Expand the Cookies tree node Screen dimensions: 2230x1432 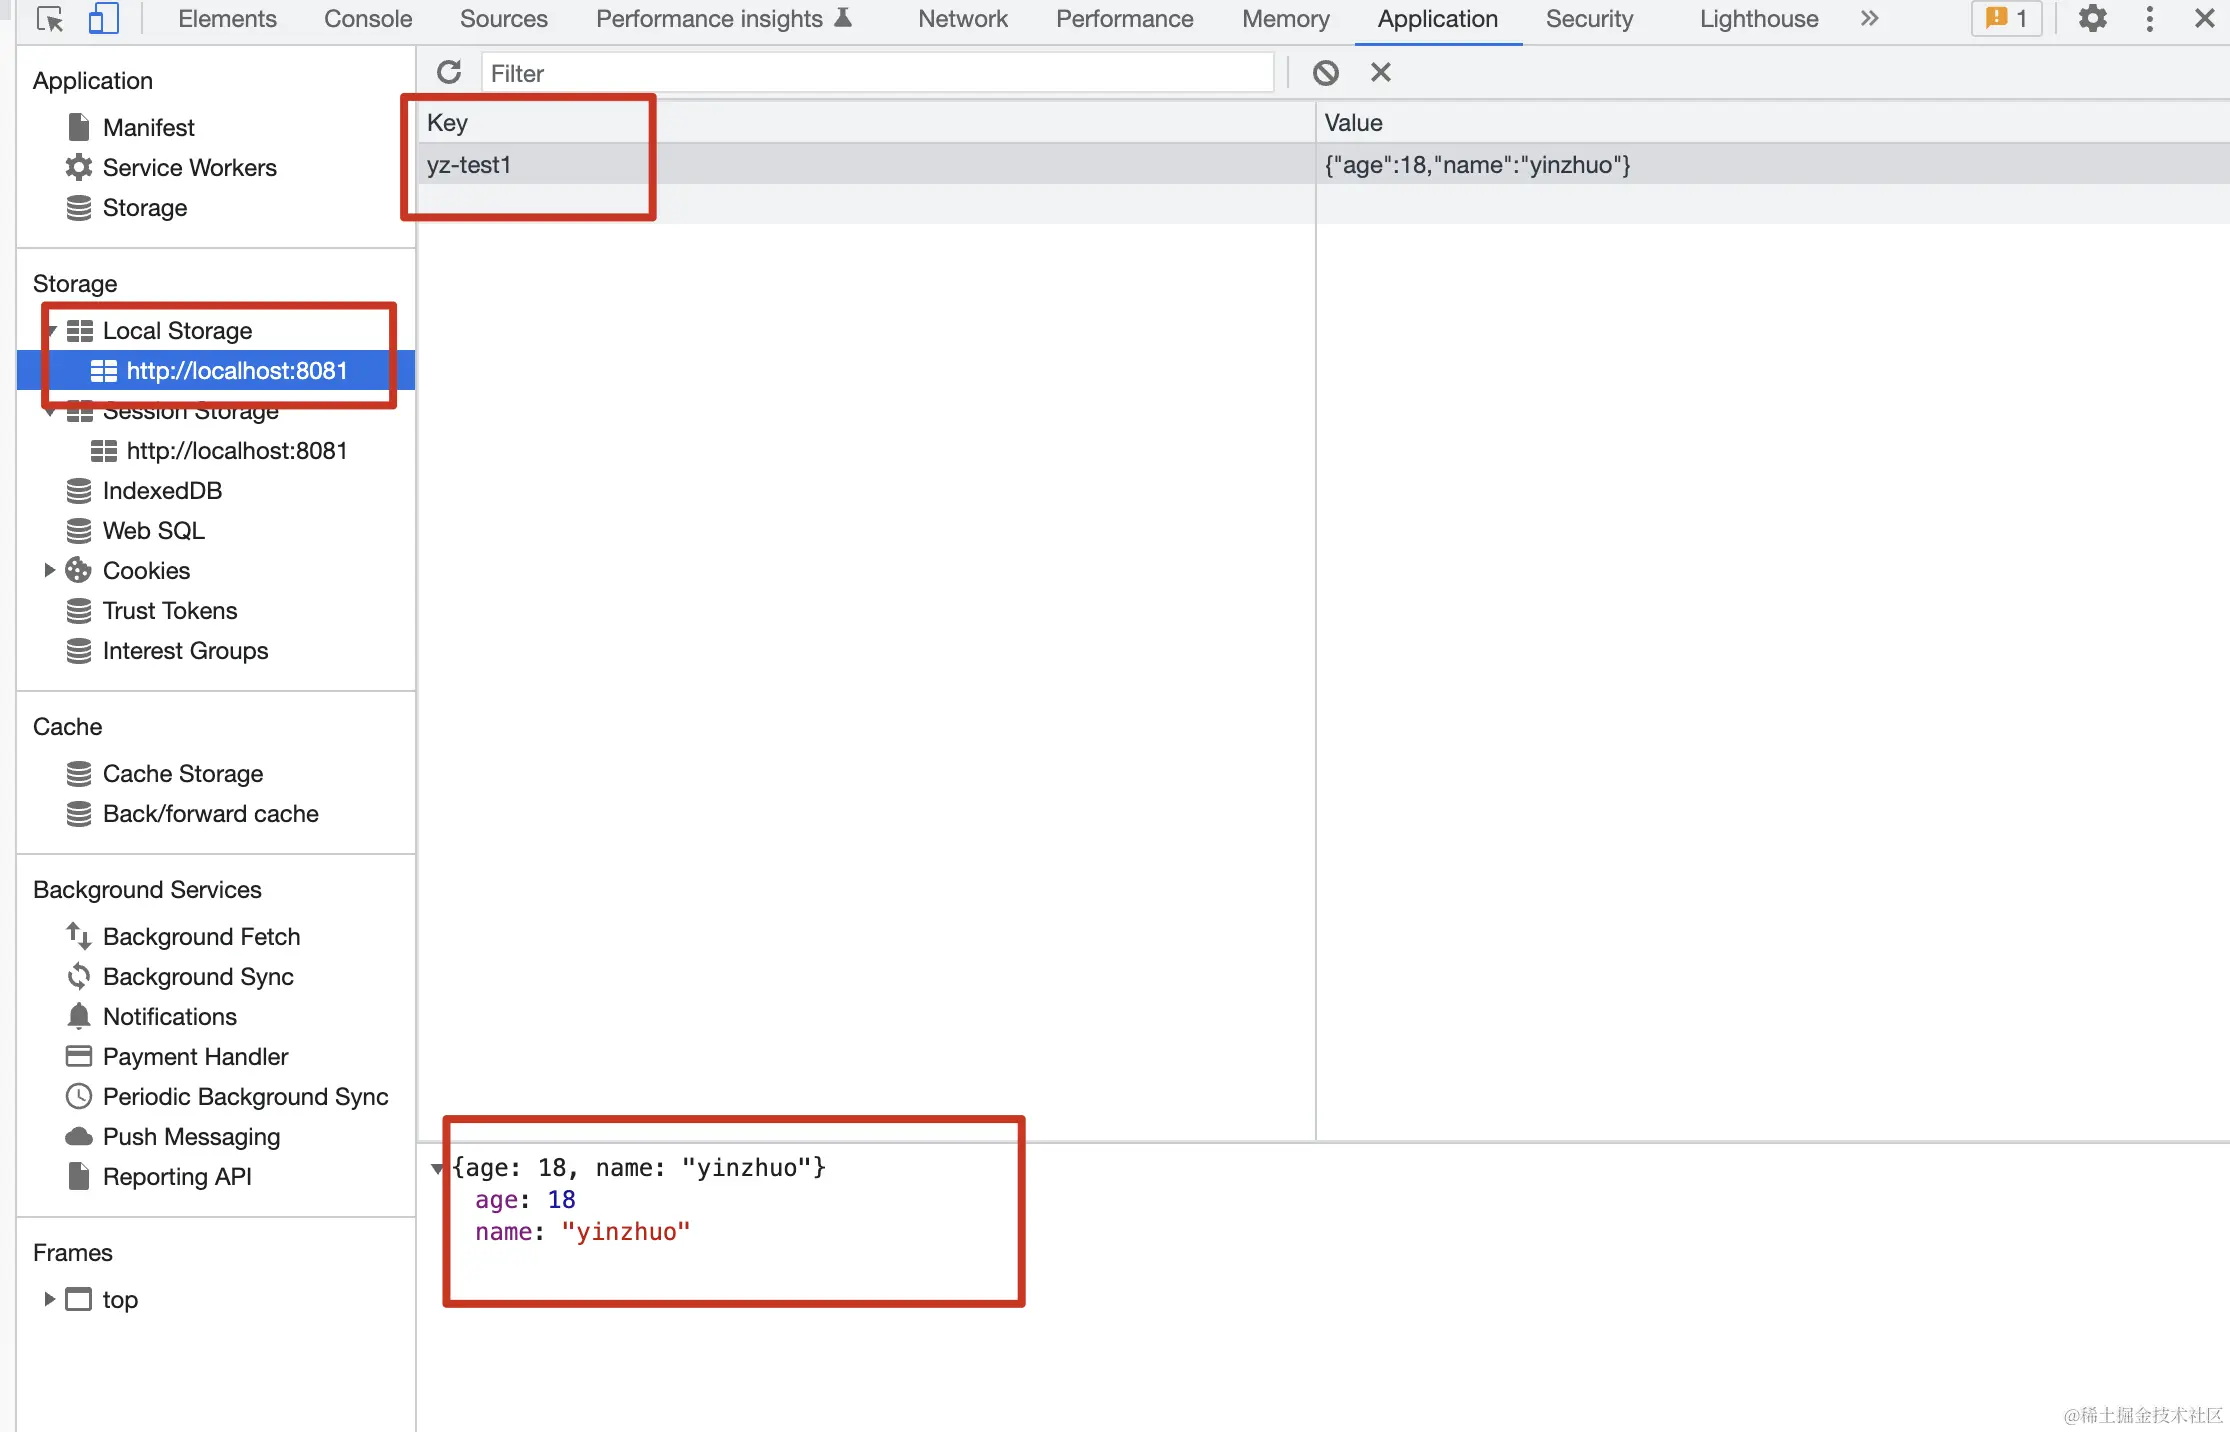pos(49,570)
